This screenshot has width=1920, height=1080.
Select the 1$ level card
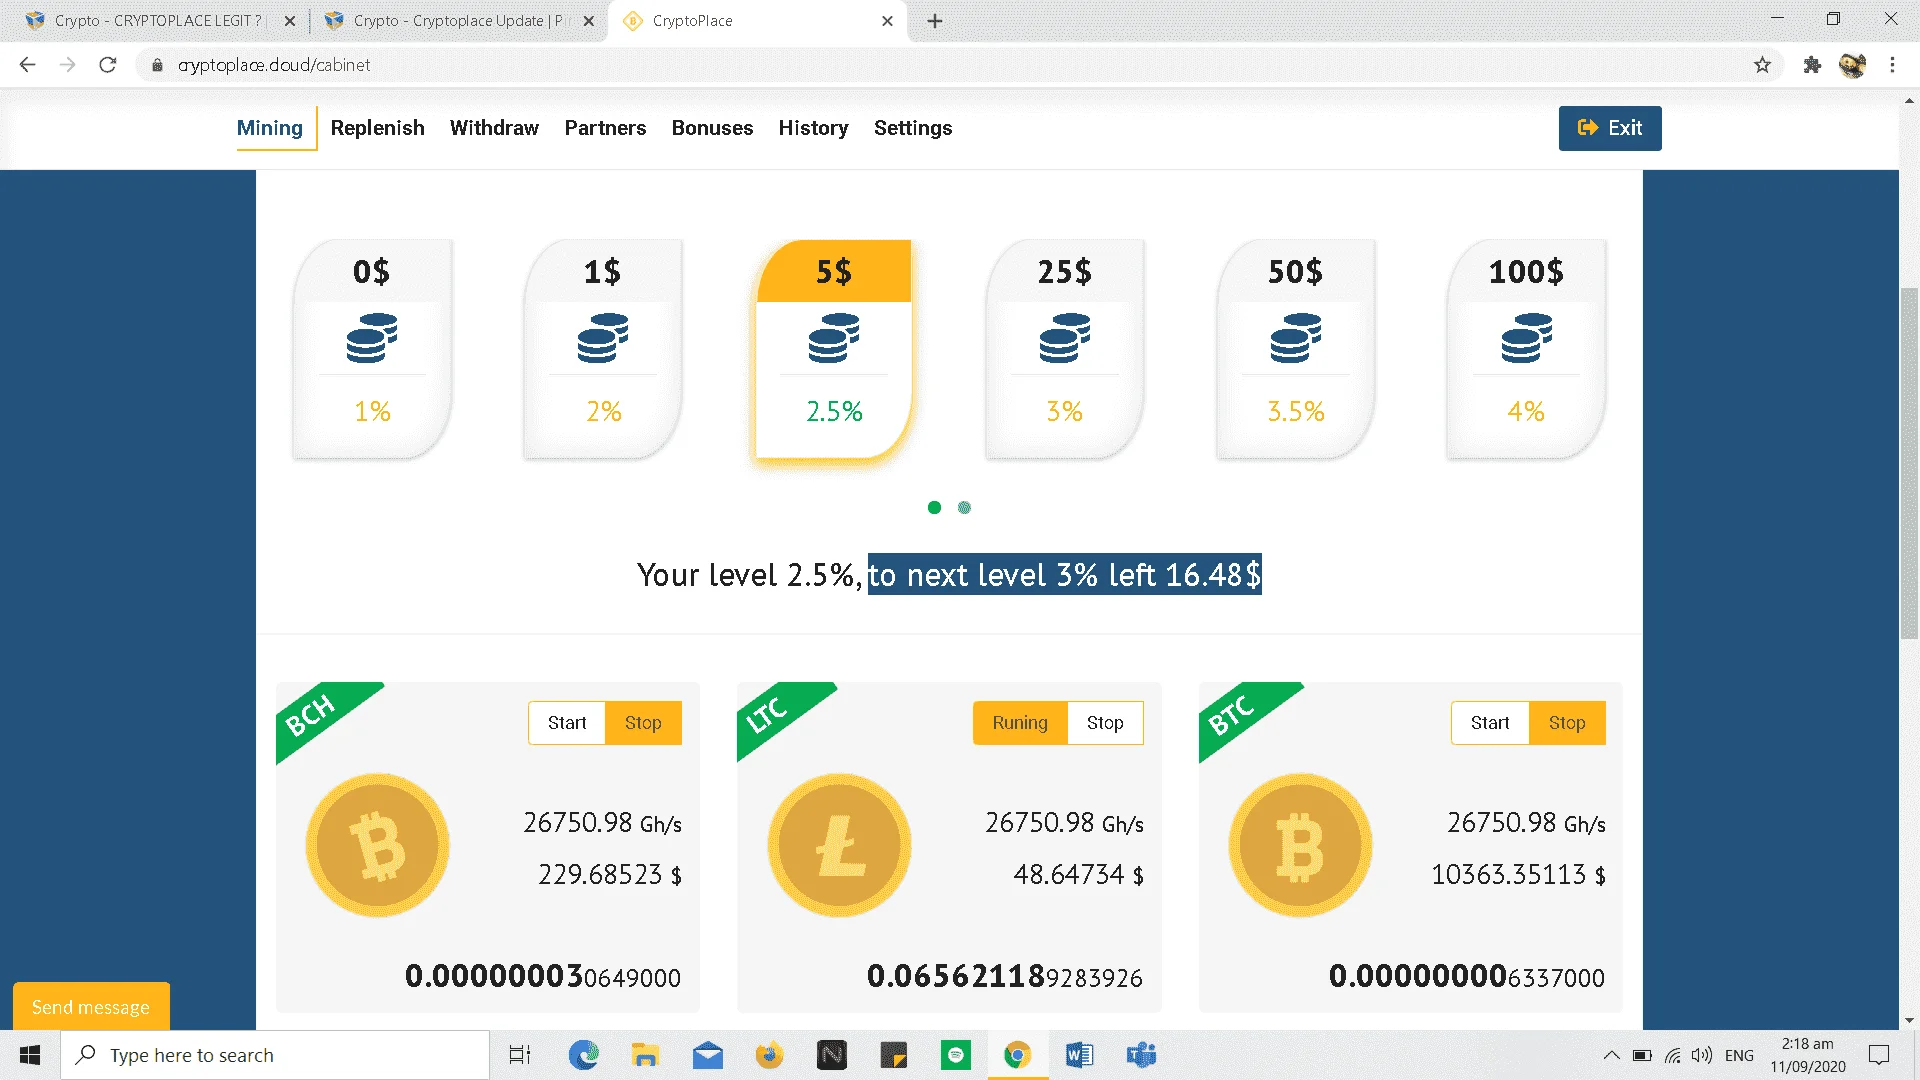coord(603,349)
